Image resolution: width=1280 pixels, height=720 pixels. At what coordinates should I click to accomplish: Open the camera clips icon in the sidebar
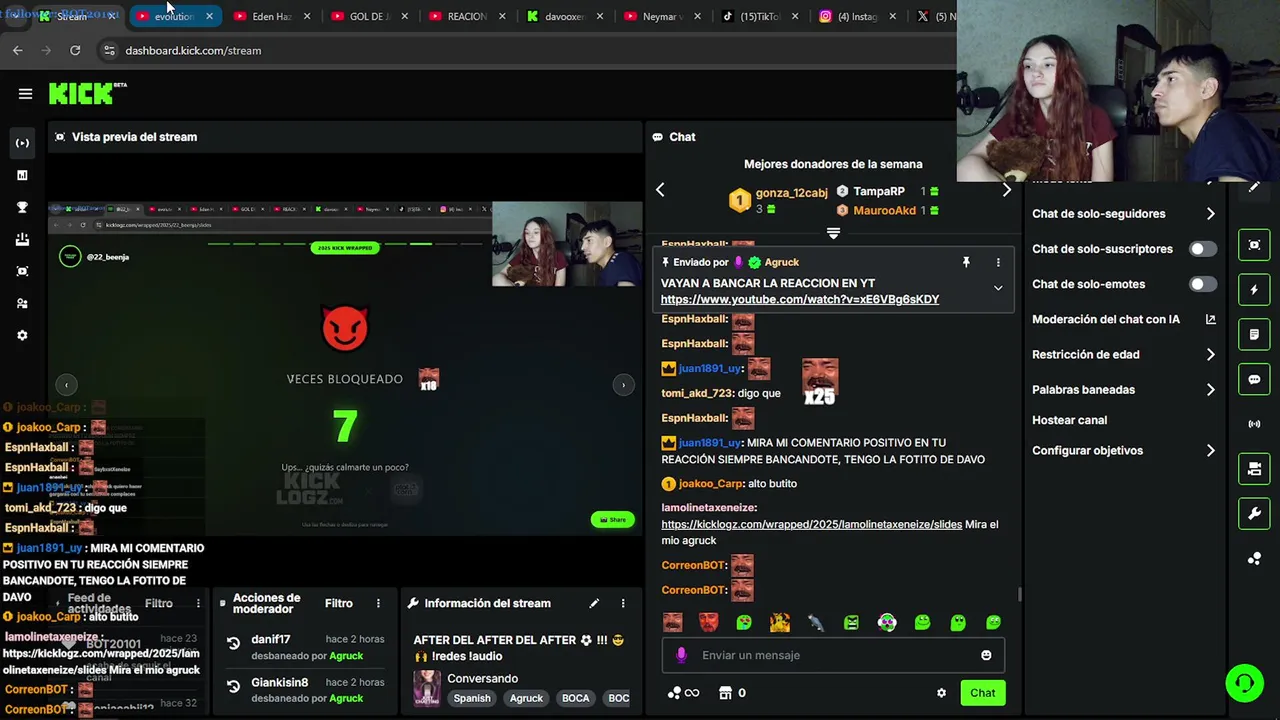coord(22,271)
